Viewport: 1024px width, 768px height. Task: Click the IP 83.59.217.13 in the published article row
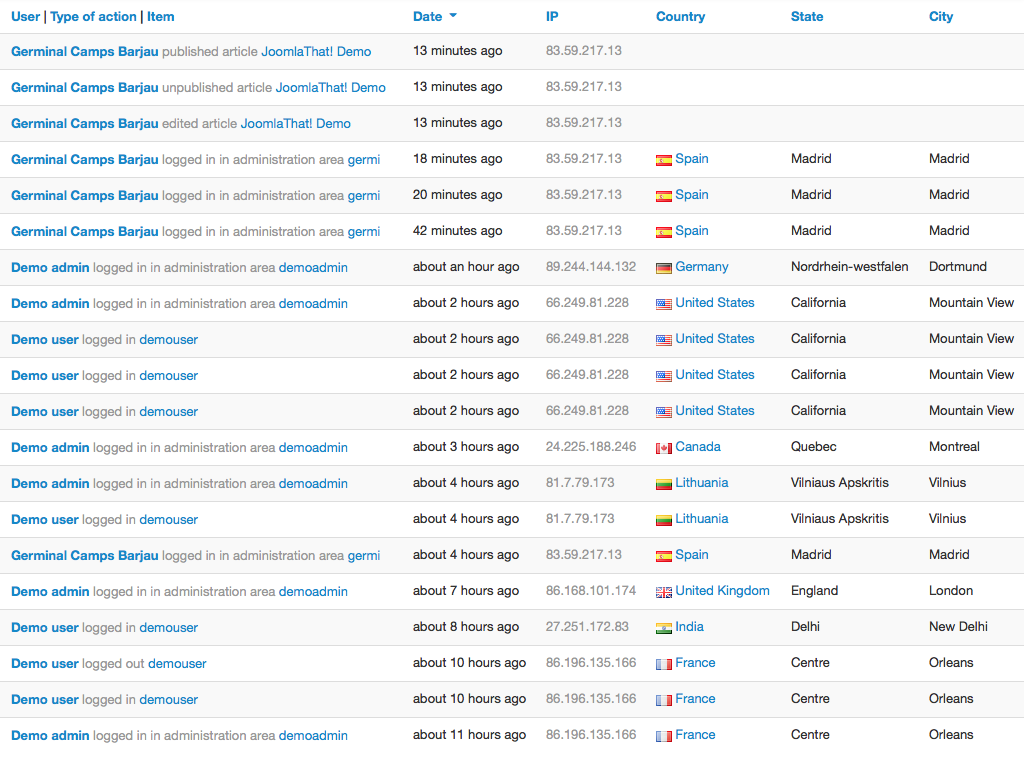pyautogui.click(x=584, y=50)
